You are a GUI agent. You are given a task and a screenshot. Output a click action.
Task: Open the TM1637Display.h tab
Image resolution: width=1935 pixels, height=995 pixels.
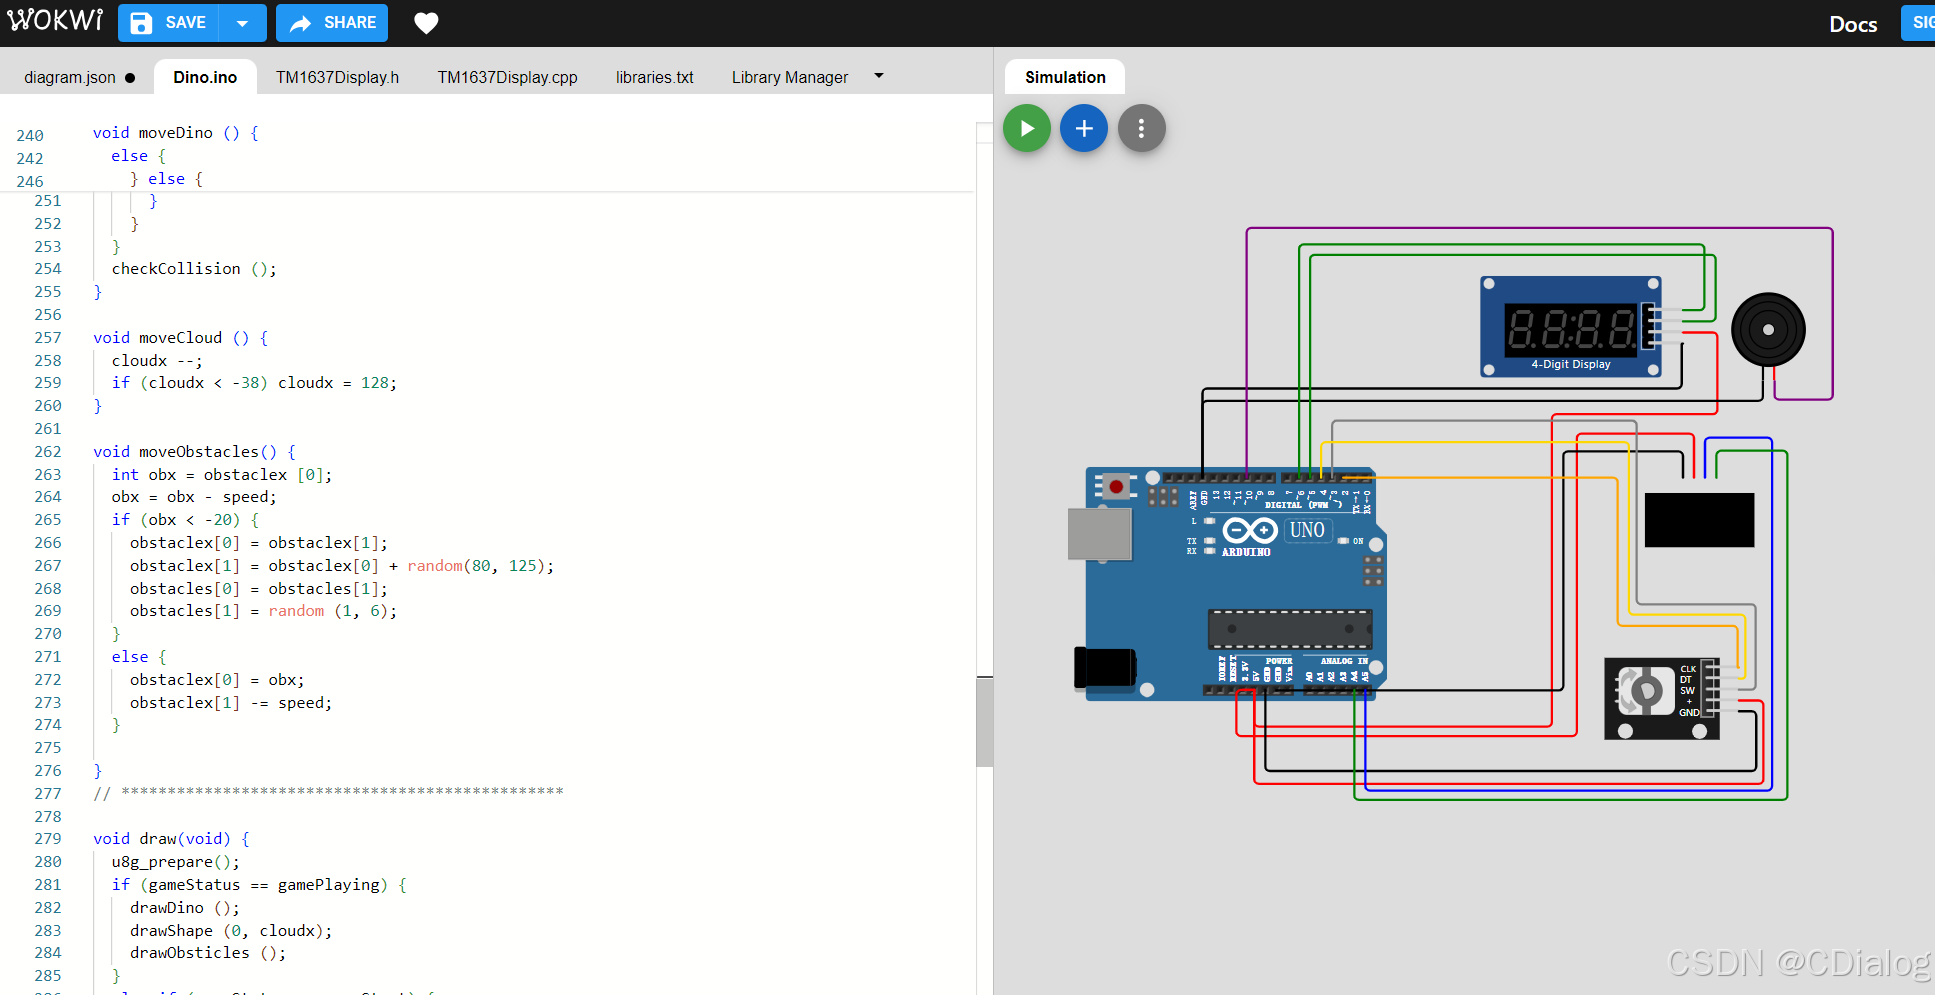(x=337, y=77)
